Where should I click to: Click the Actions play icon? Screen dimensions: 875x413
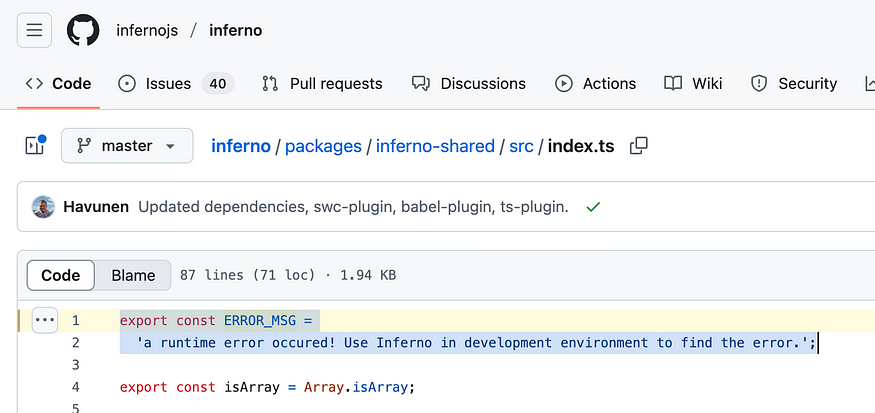coord(564,84)
